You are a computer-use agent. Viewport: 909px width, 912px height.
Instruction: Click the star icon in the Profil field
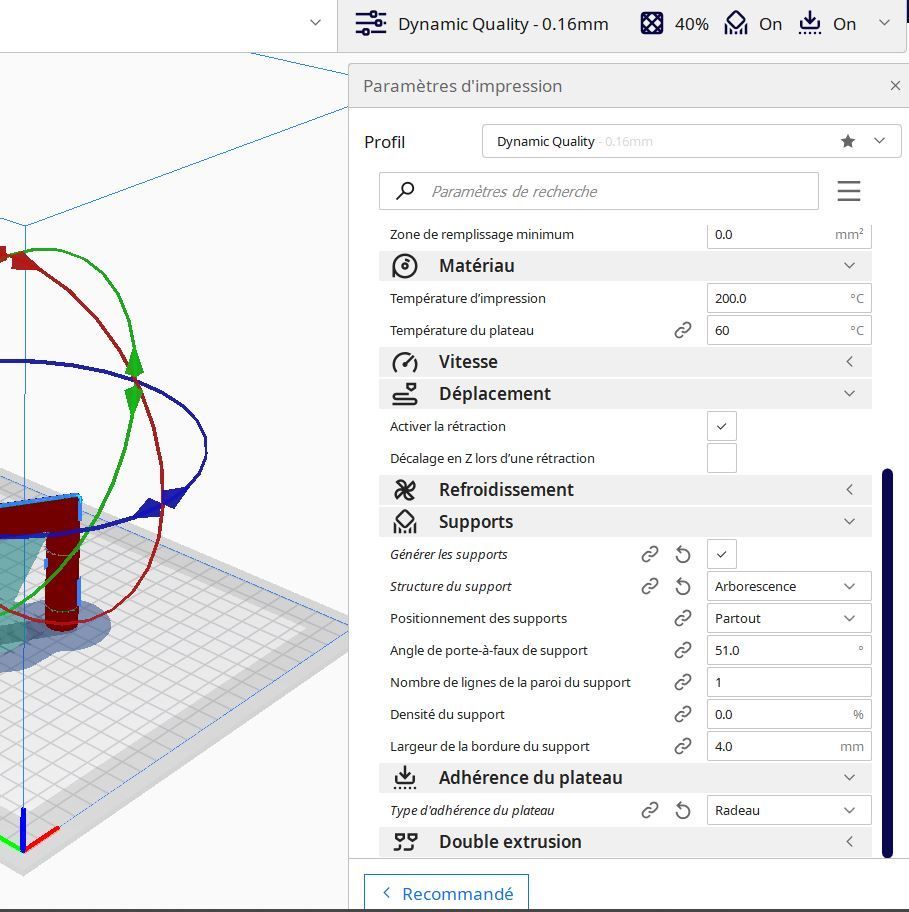(x=848, y=141)
